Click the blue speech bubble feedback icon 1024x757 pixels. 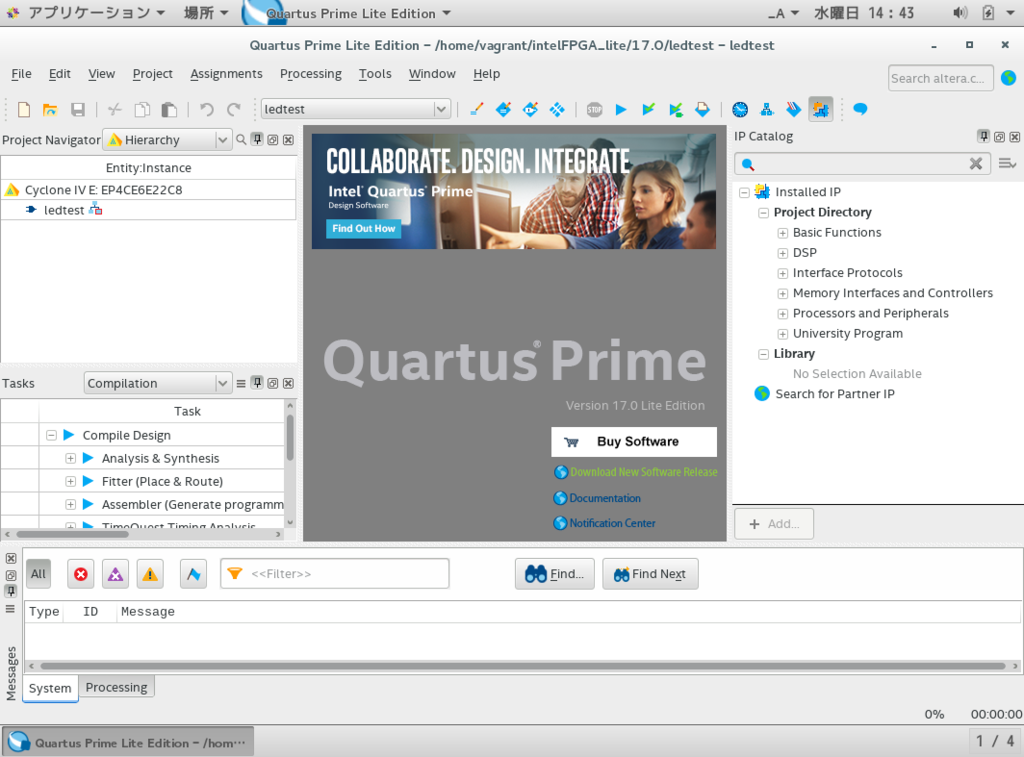point(860,109)
